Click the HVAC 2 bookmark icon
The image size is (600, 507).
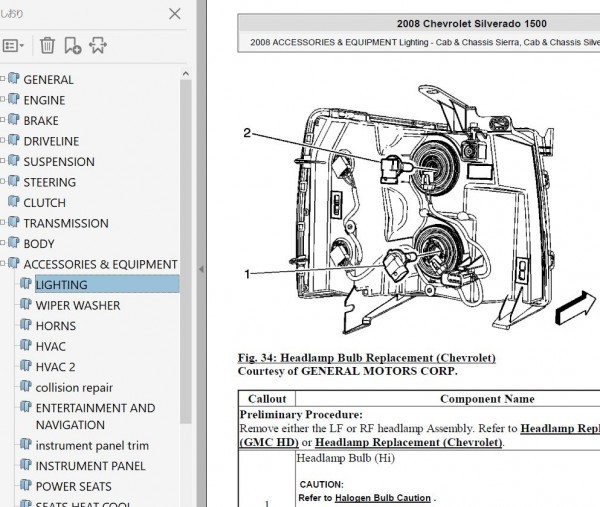26,366
